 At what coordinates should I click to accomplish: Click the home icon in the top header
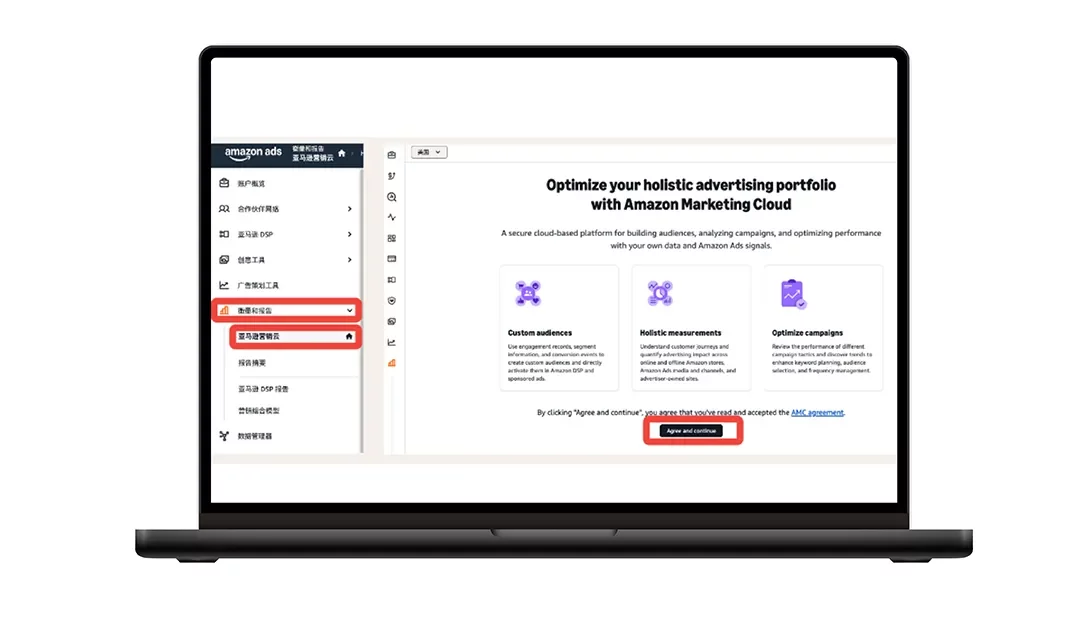pos(342,153)
